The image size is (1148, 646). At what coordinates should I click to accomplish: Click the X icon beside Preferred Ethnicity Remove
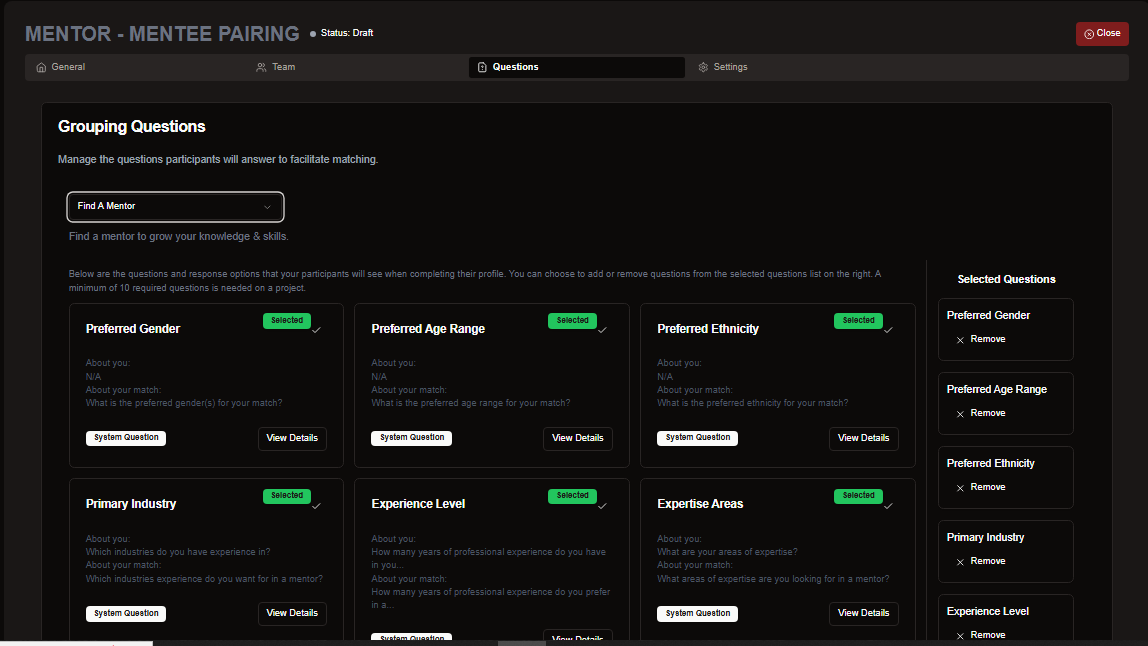click(x=960, y=488)
